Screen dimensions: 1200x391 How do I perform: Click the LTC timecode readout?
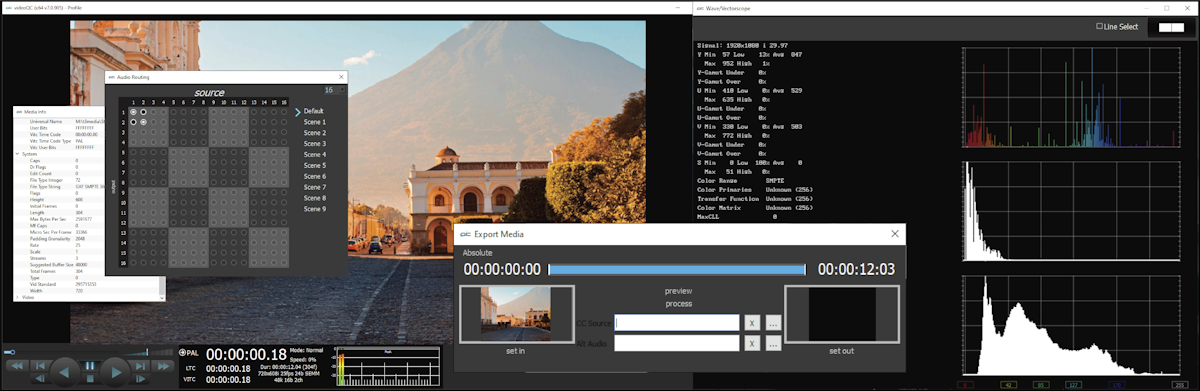tap(228, 368)
